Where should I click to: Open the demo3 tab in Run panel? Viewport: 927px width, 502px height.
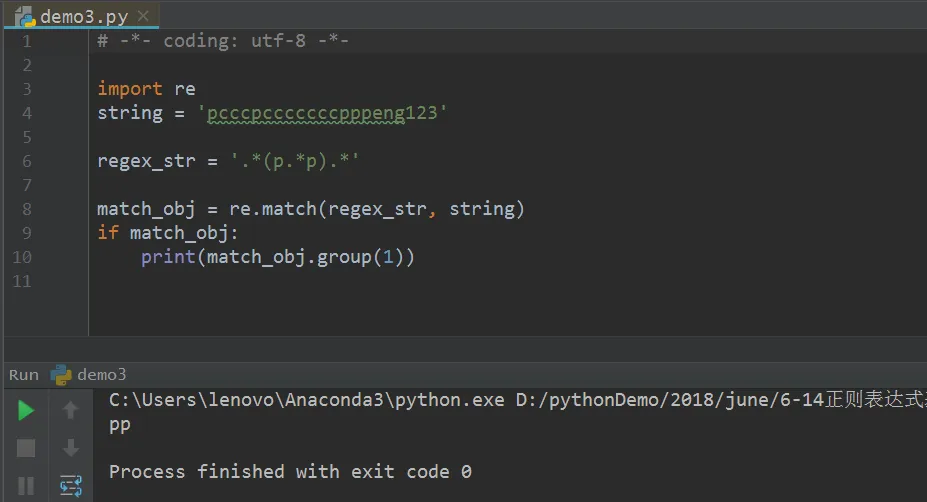101,375
